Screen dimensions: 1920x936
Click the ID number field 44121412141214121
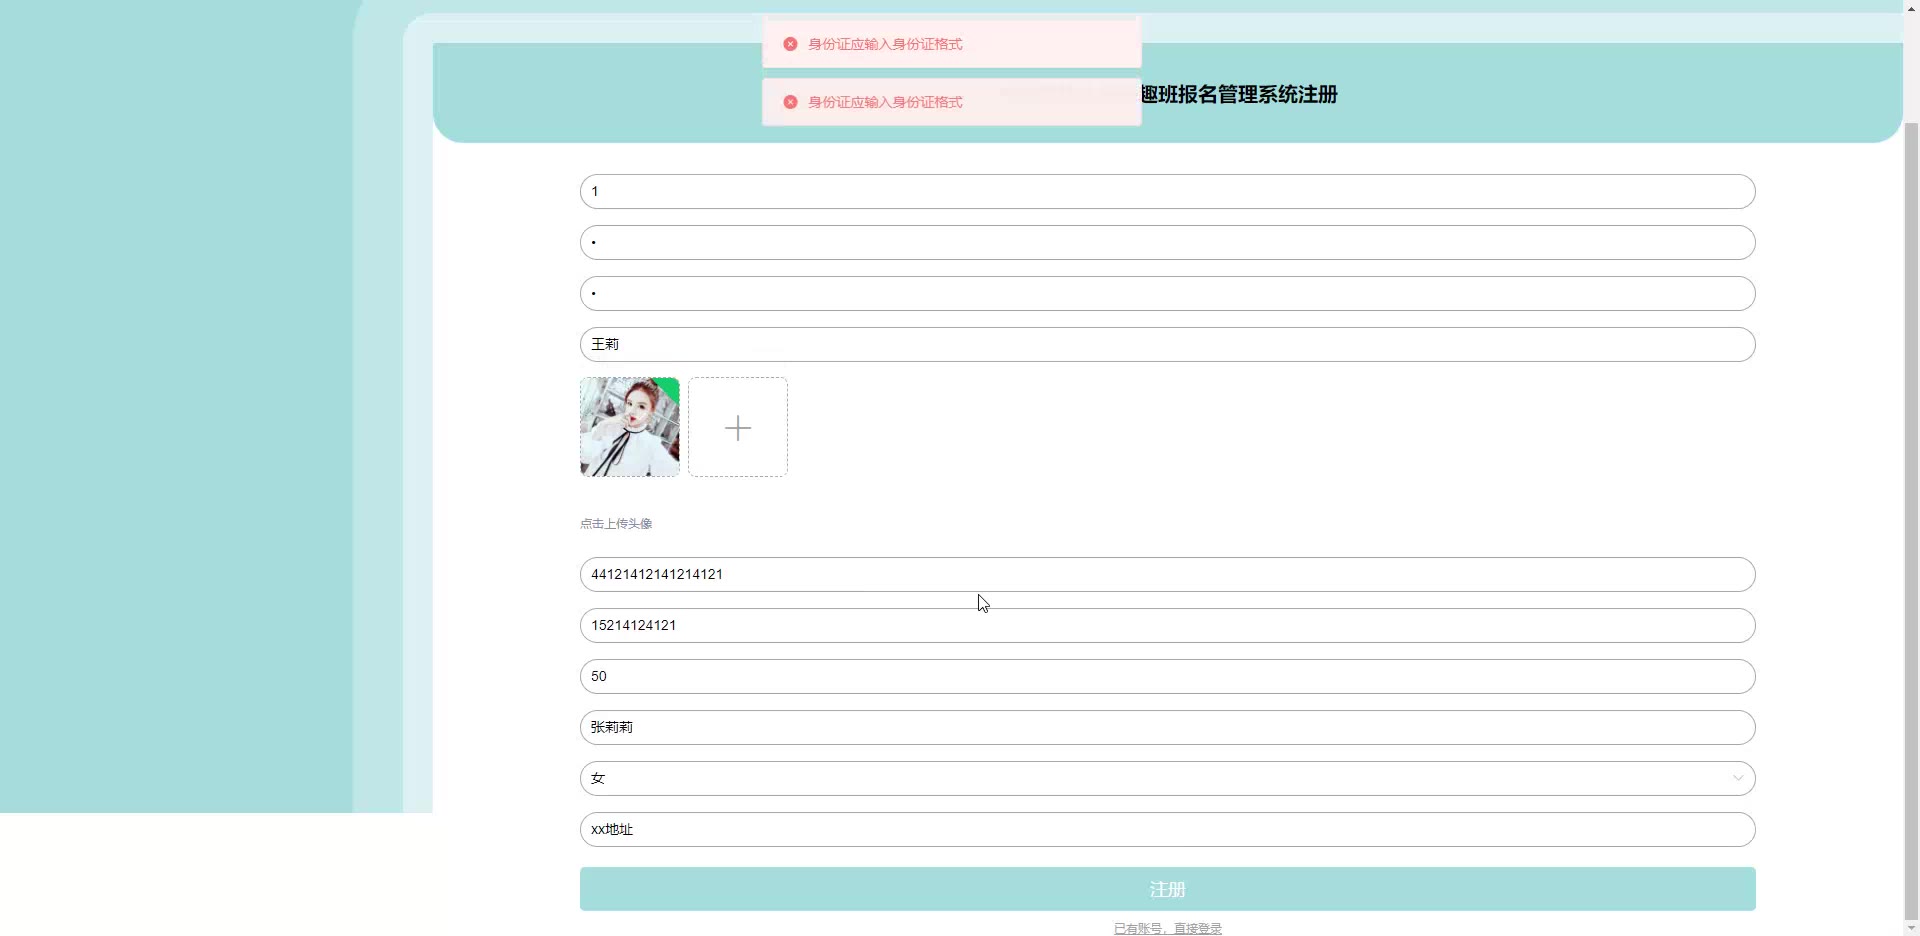(1167, 574)
